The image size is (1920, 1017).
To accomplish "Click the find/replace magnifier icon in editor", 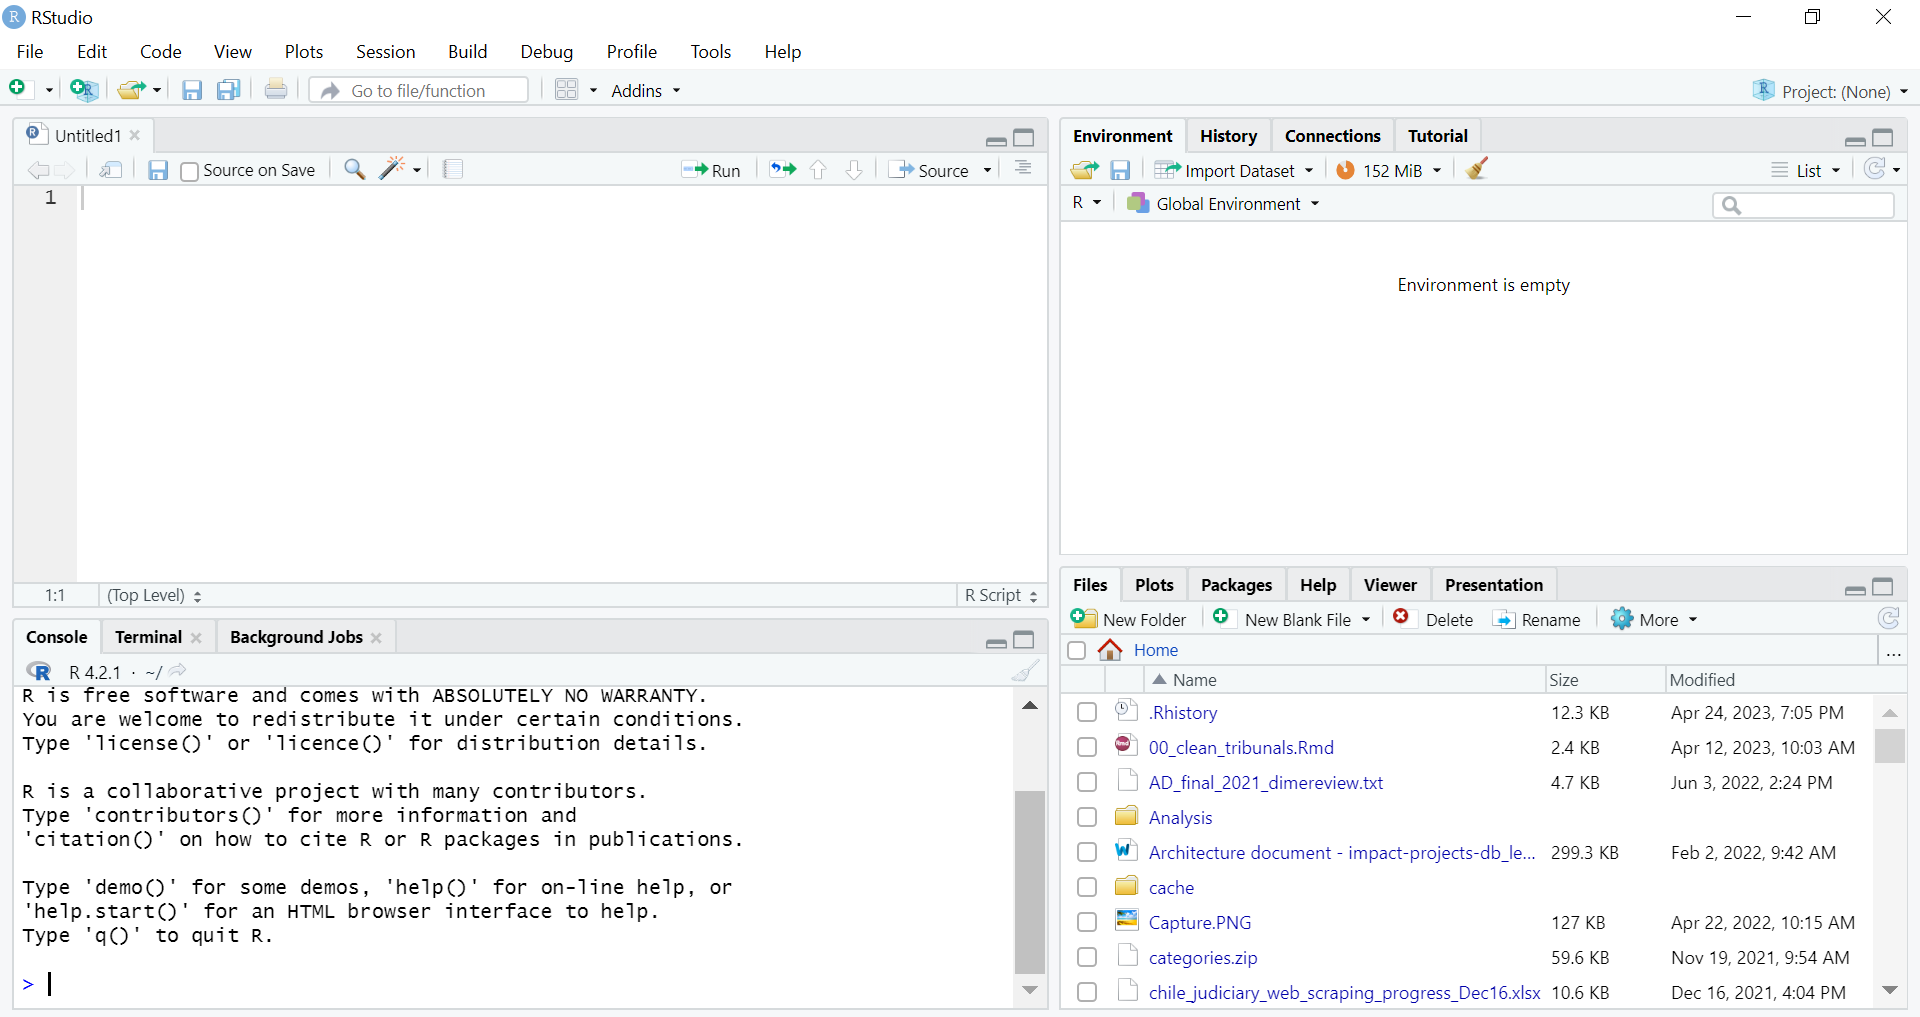I will coord(354,170).
